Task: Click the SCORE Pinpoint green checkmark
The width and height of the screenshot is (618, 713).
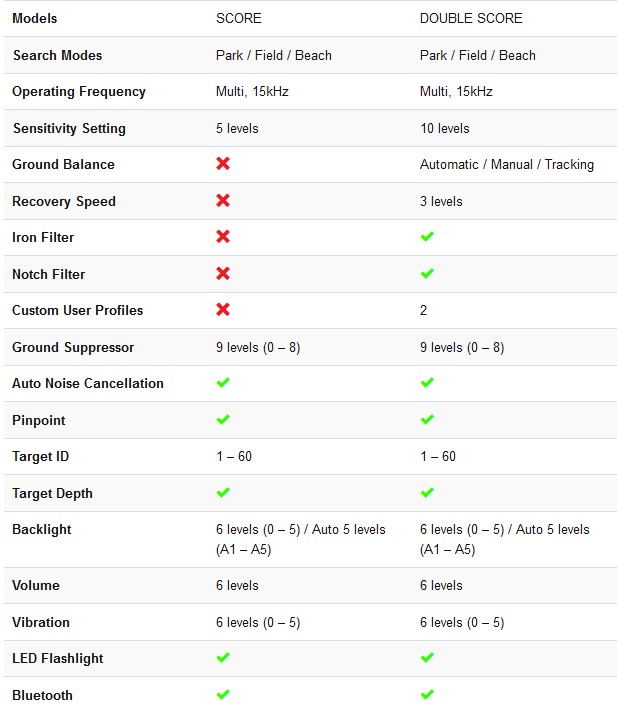Action: pos(223,420)
